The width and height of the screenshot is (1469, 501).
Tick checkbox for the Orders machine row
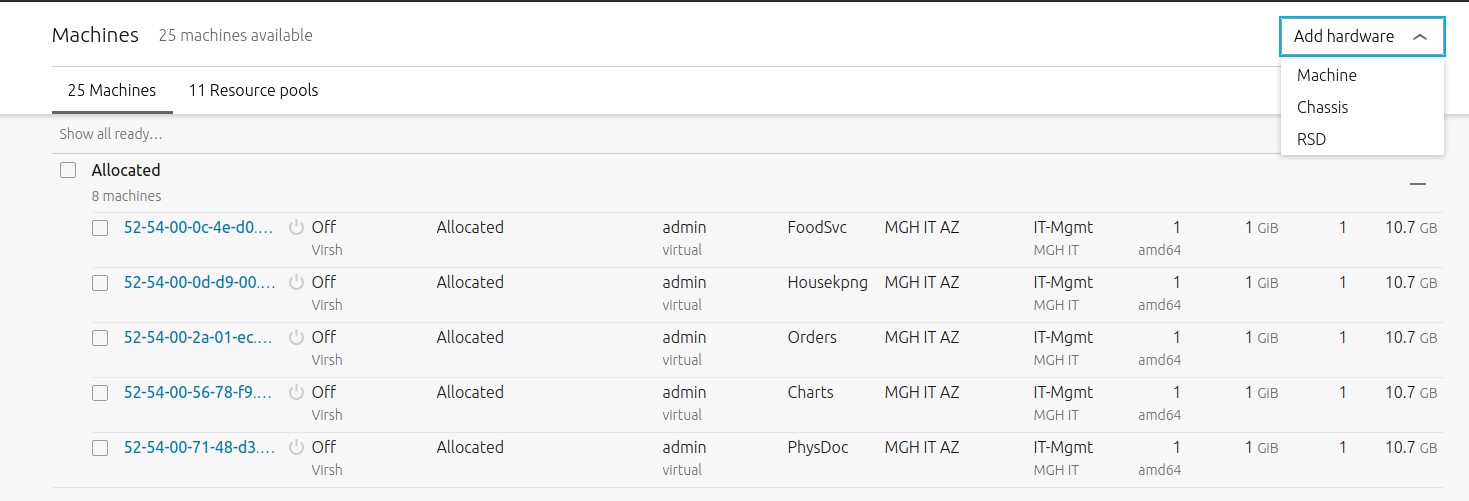[x=100, y=338]
